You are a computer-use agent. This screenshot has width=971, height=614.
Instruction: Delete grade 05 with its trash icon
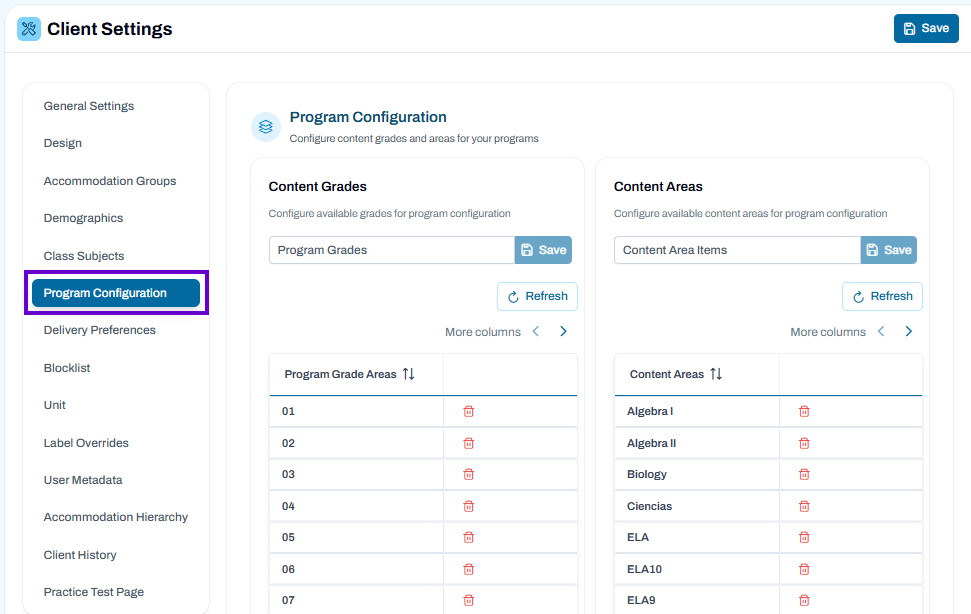click(x=469, y=537)
